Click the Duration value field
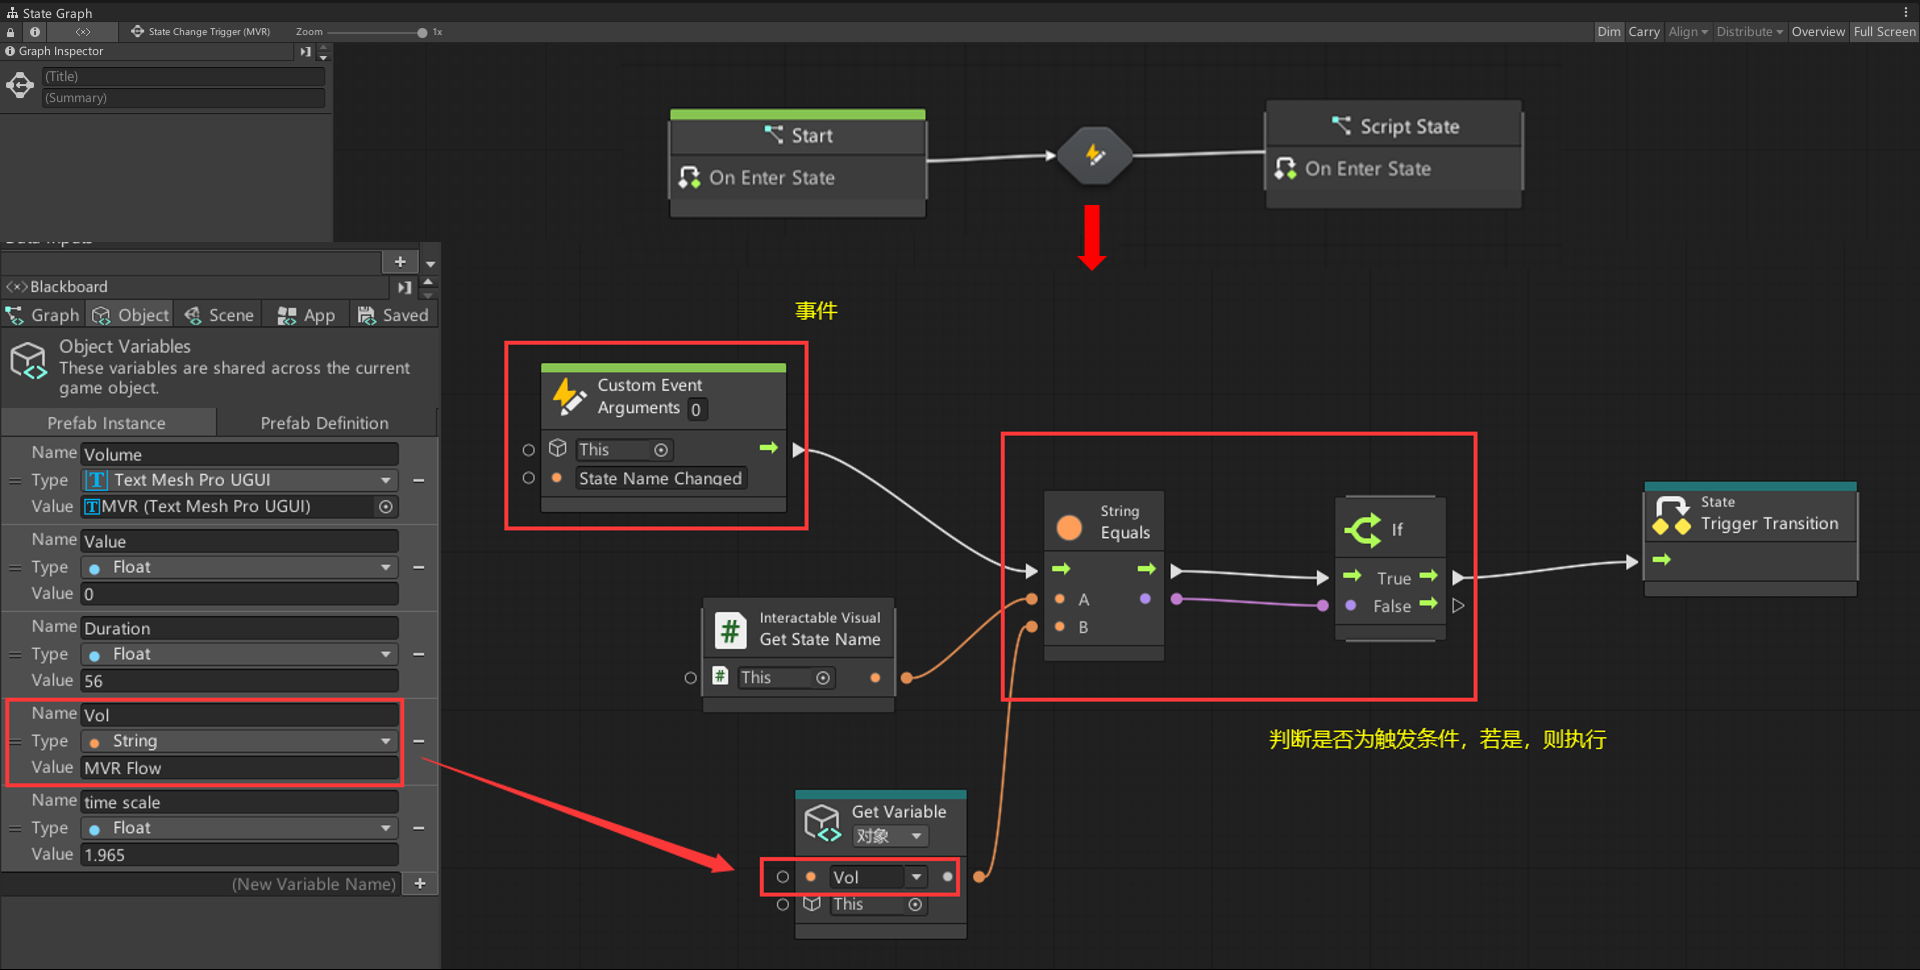 click(x=239, y=681)
